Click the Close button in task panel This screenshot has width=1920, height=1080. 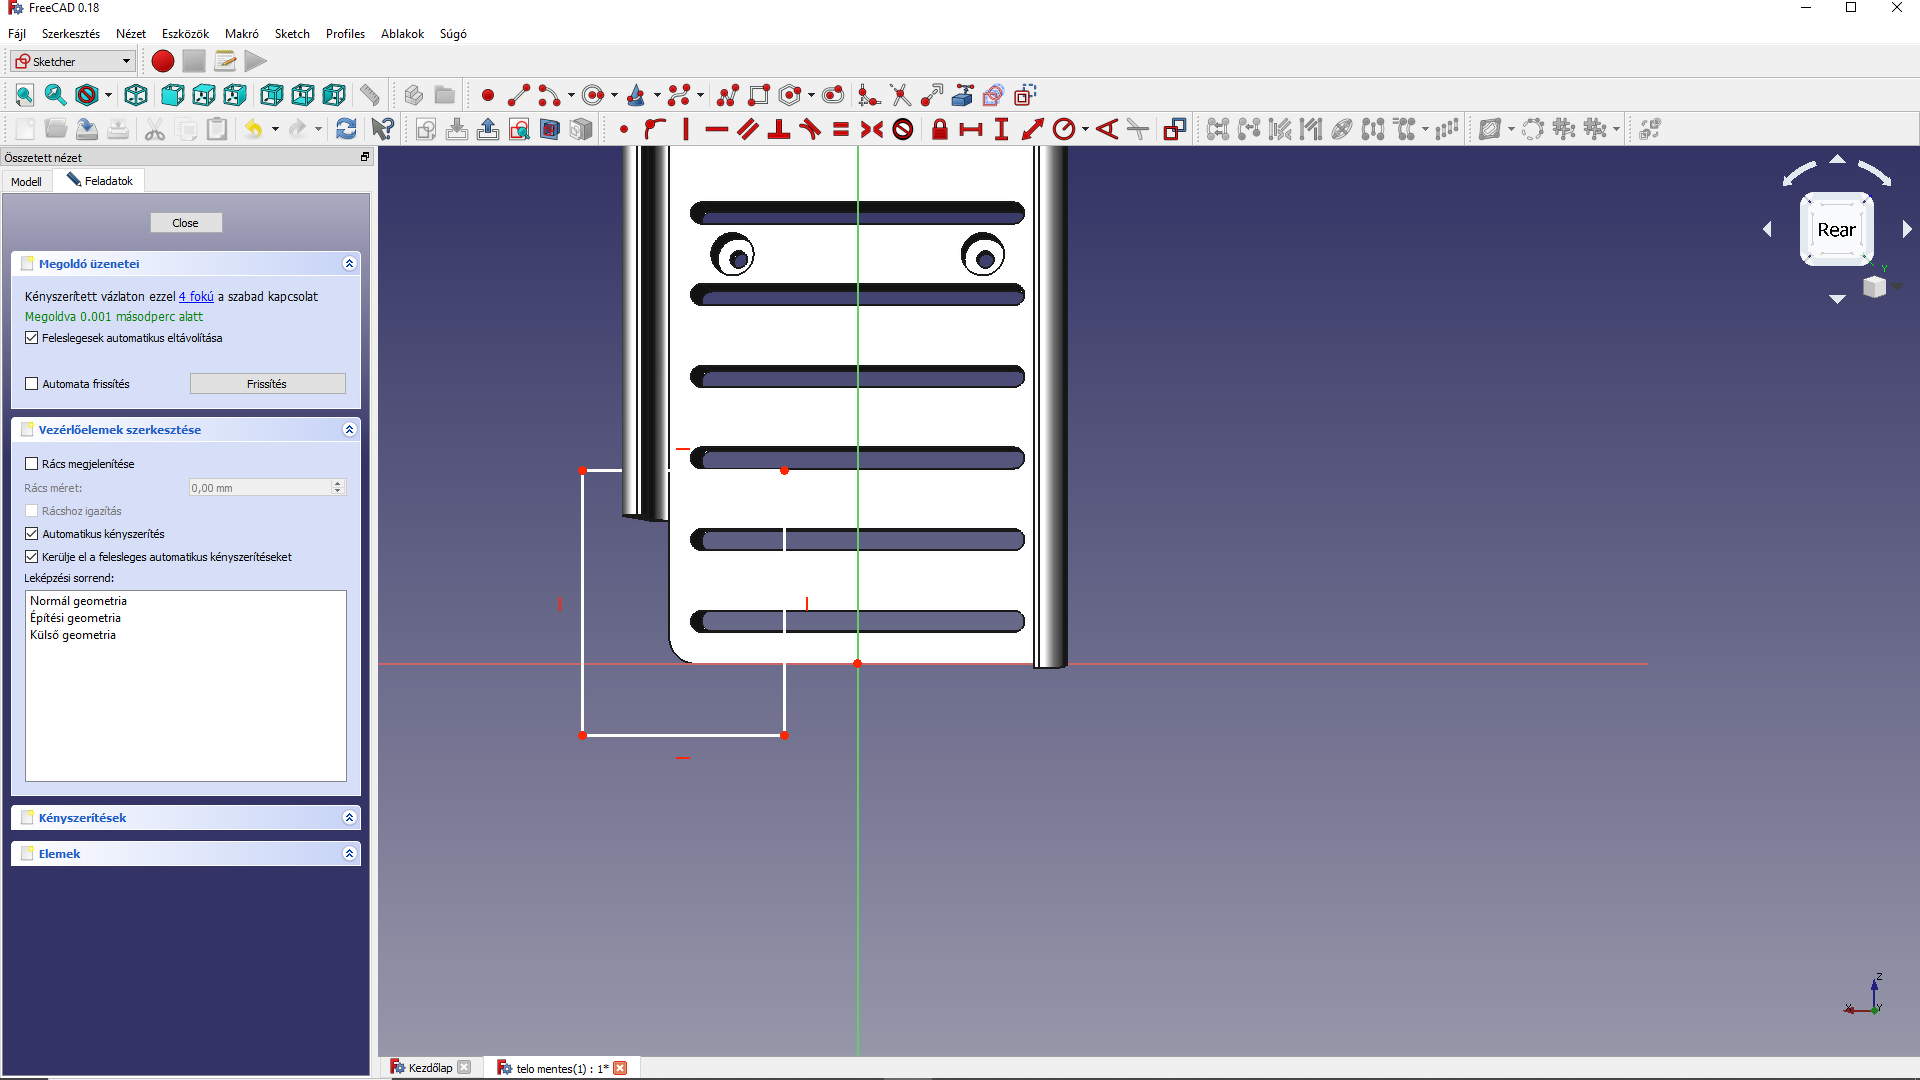tap(186, 223)
